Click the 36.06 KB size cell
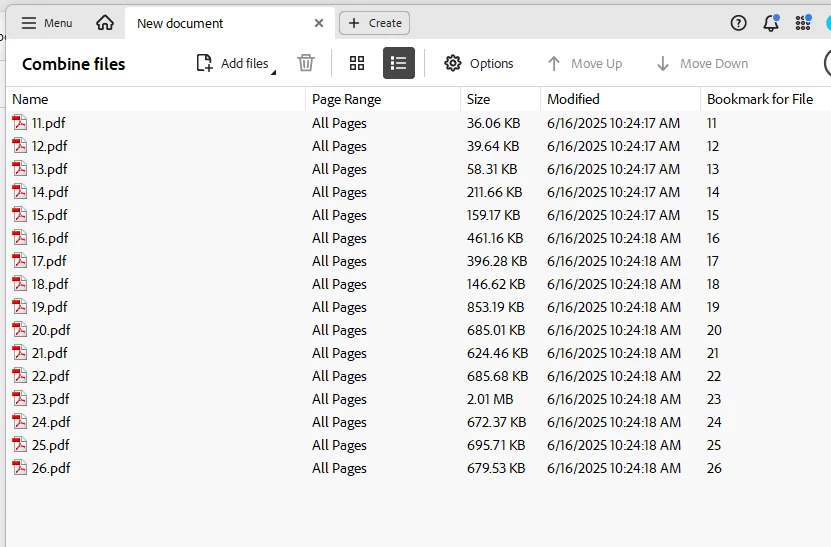The height and width of the screenshot is (547, 831). (493, 123)
